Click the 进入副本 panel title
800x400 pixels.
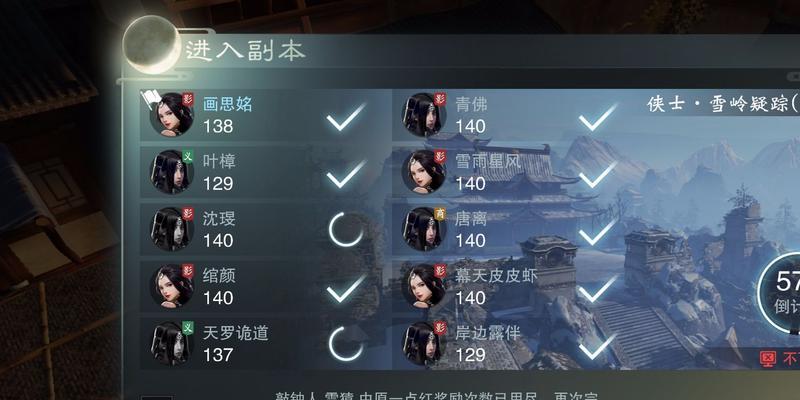tap(245, 51)
